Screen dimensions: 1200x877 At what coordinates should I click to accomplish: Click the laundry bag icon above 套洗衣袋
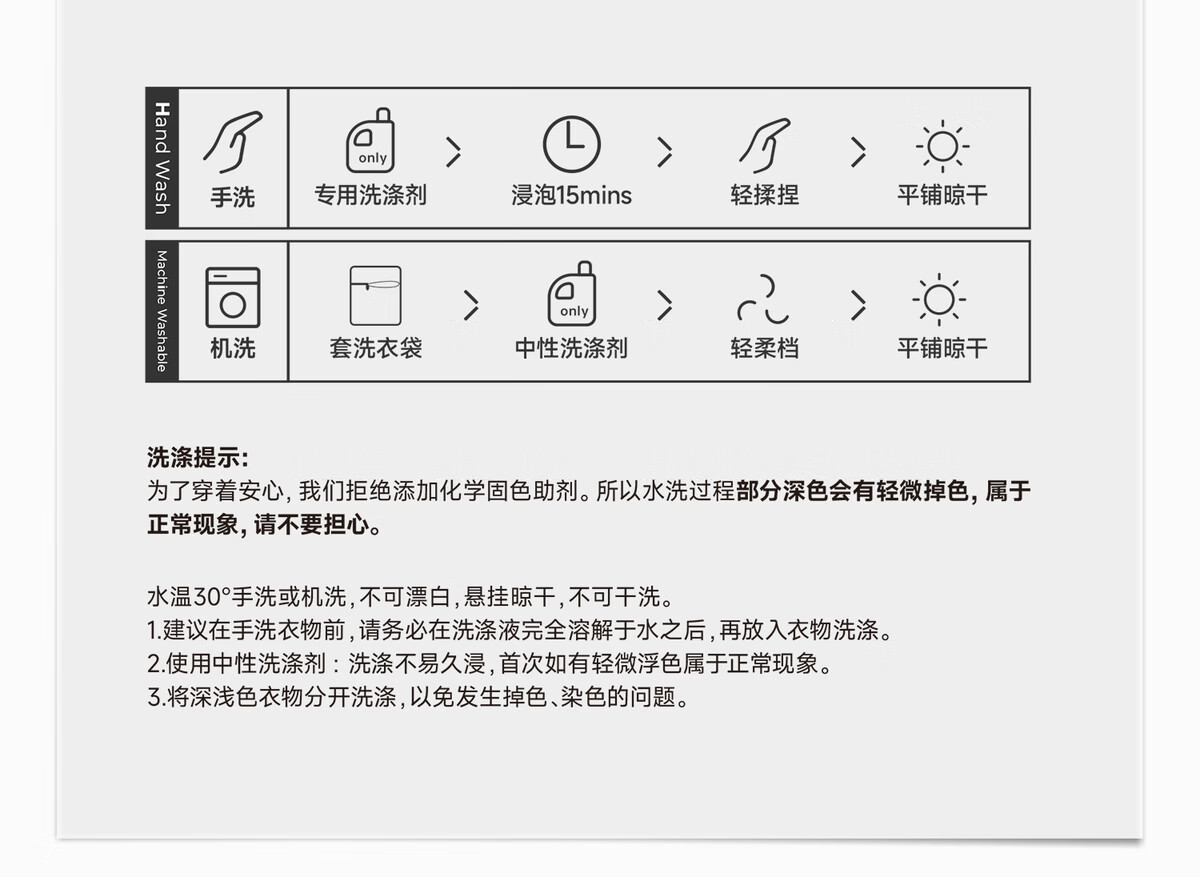pyautogui.click(x=375, y=296)
